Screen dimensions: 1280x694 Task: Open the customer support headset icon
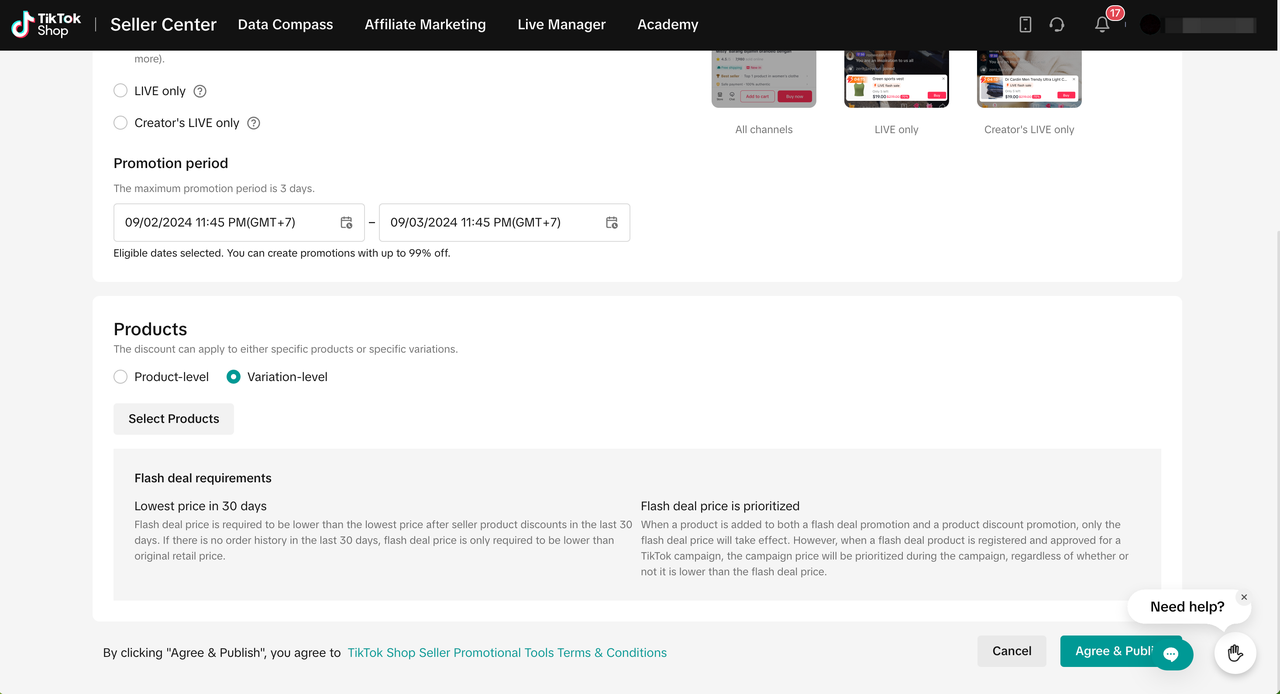coord(1057,25)
